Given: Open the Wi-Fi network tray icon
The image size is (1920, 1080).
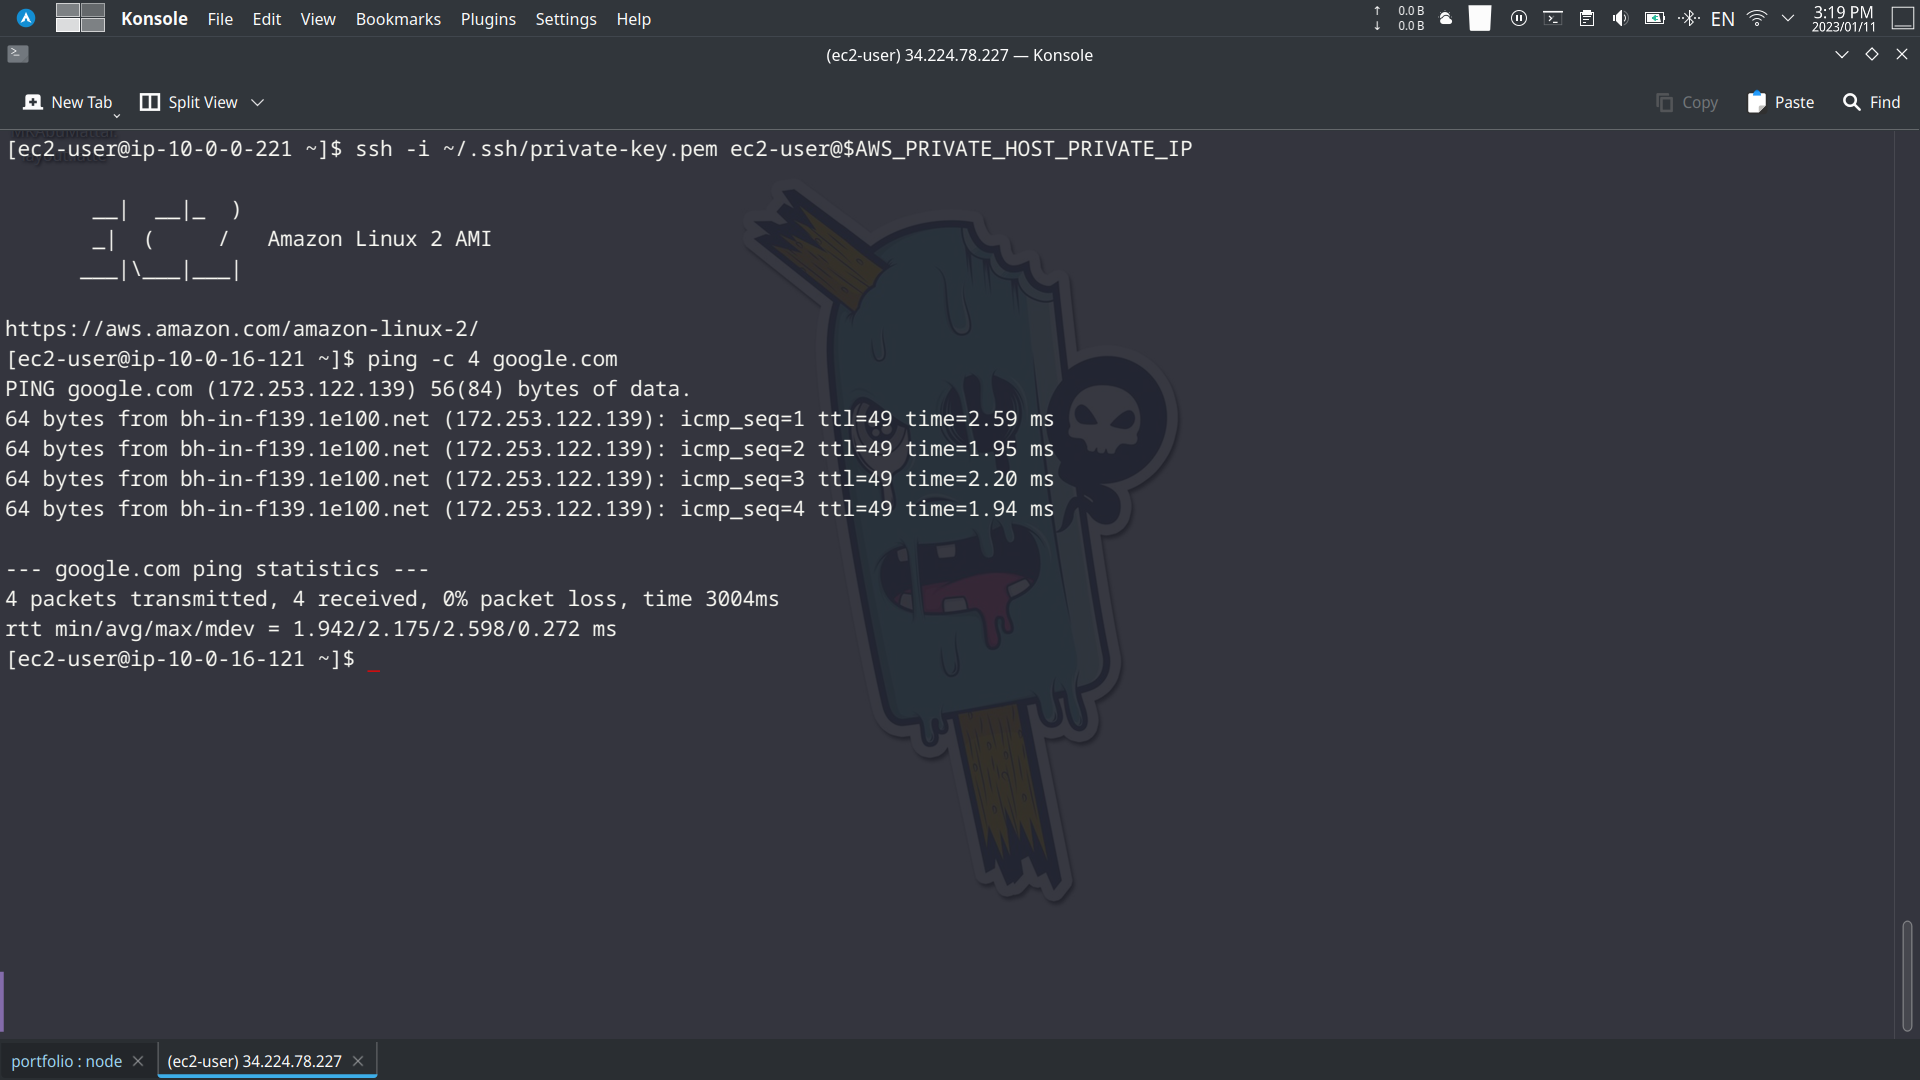Looking at the screenshot, I should click(x=1756, y=19).
